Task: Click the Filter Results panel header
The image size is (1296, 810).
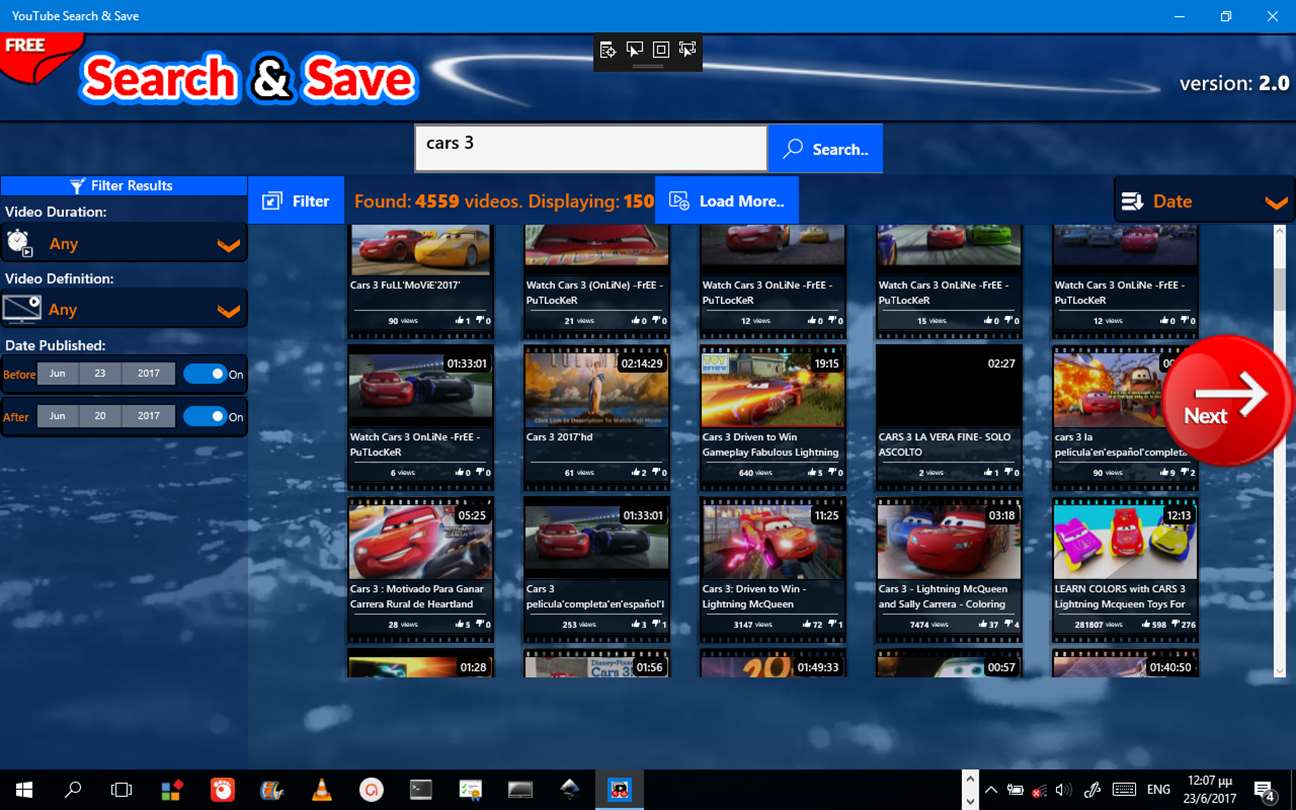Action: pos(124,186)
